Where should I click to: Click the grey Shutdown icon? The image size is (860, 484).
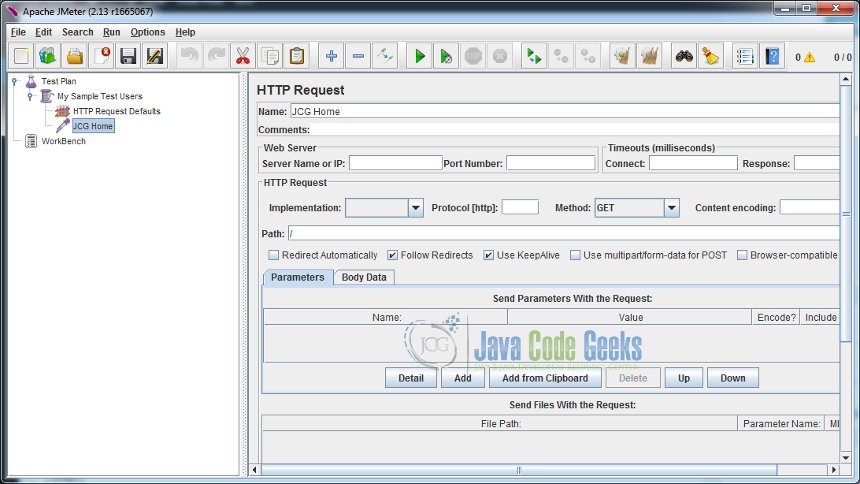pos(500,56)
